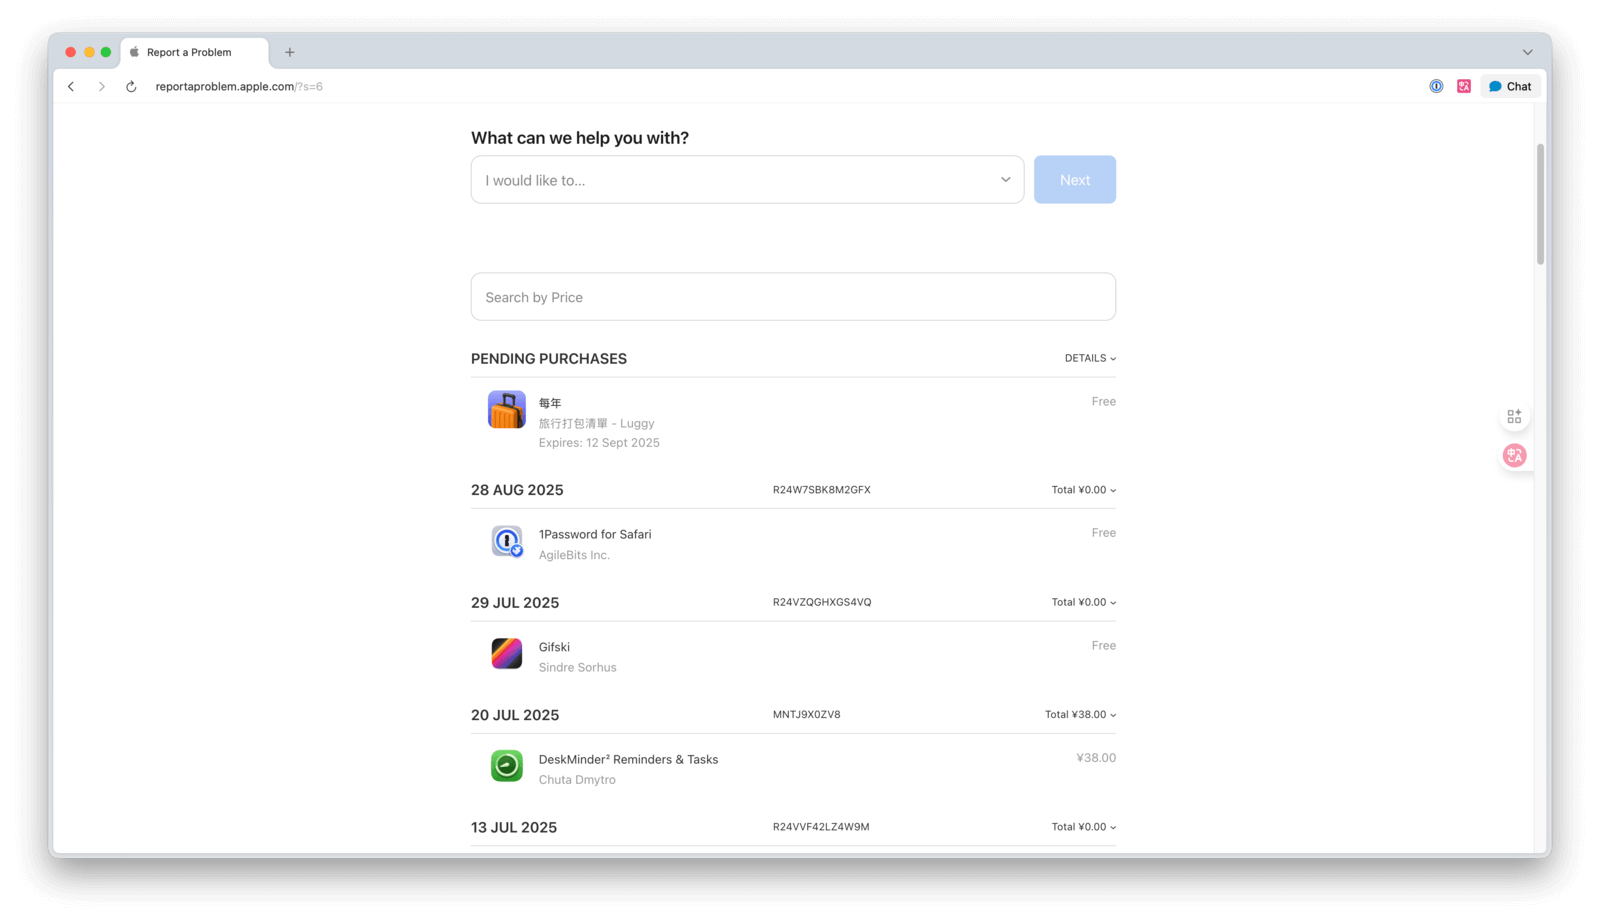This screenshot has height=922, width=1600.
Task: Click the Free label on Gifski row
Action: 1103,646
